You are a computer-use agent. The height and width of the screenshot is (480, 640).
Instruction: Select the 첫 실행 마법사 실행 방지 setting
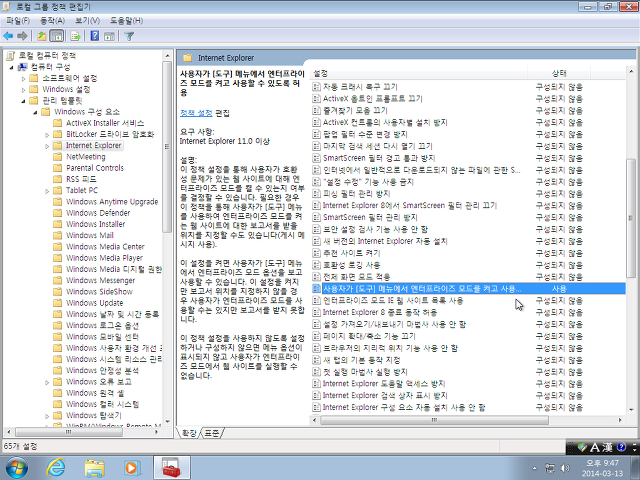coord(365,372)
